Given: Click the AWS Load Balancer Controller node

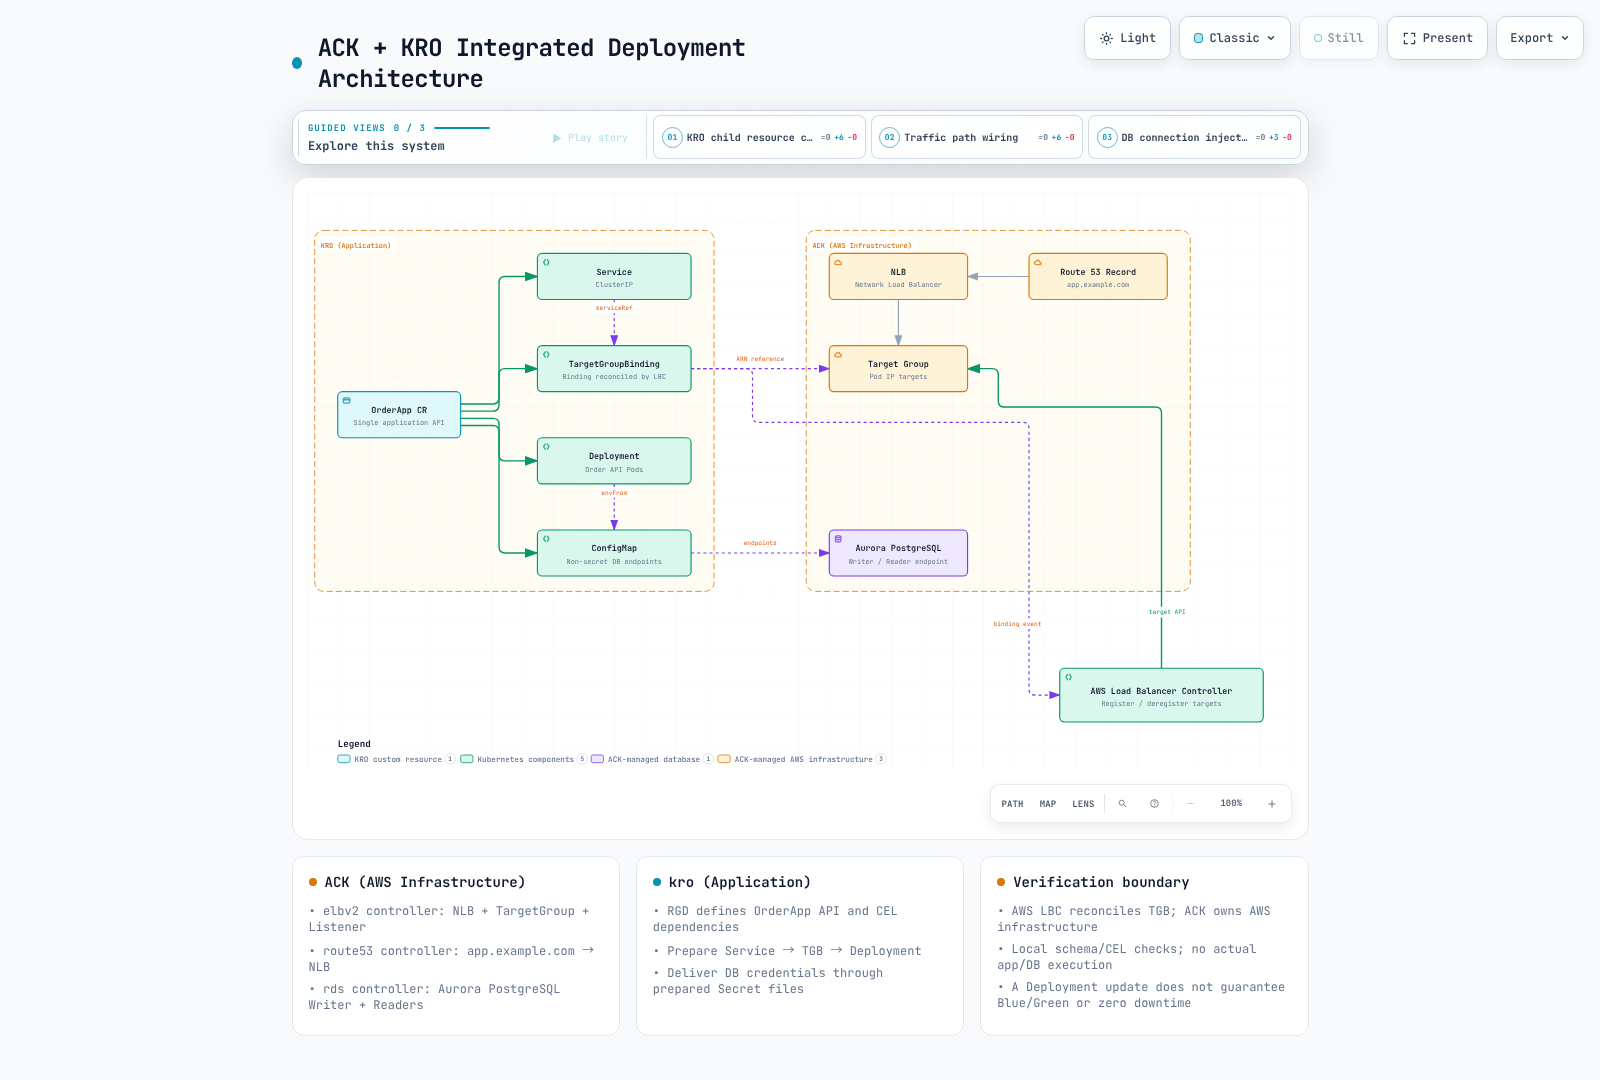Looking at the screenshot, I should coord(1161,695).
